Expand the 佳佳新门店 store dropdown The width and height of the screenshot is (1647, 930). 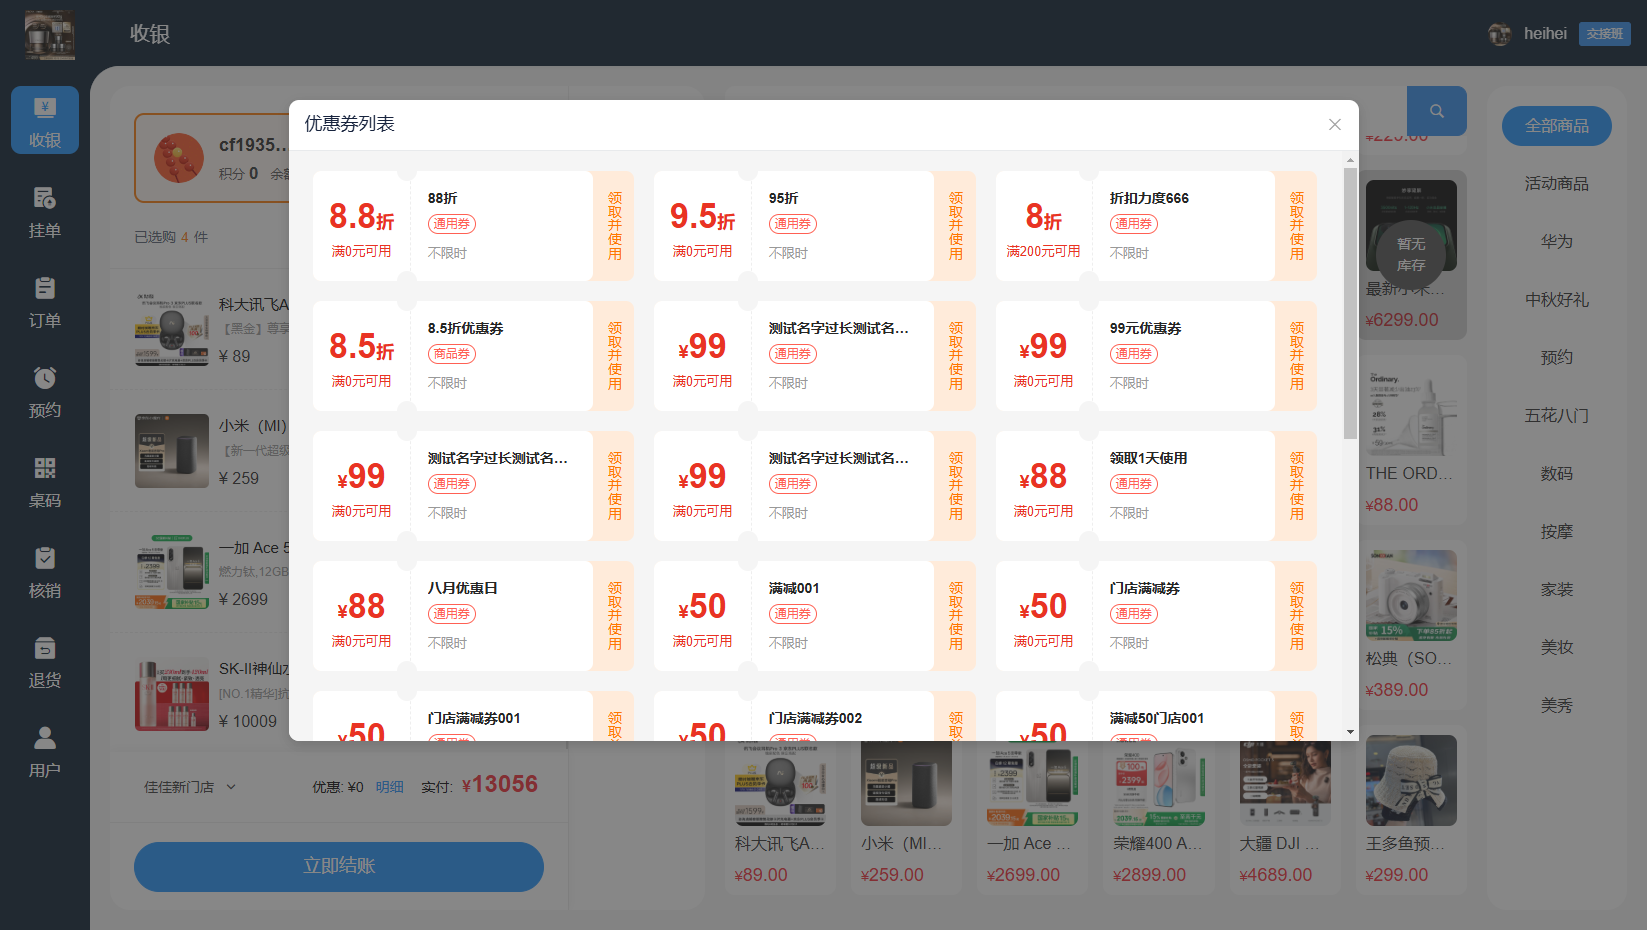190,787
